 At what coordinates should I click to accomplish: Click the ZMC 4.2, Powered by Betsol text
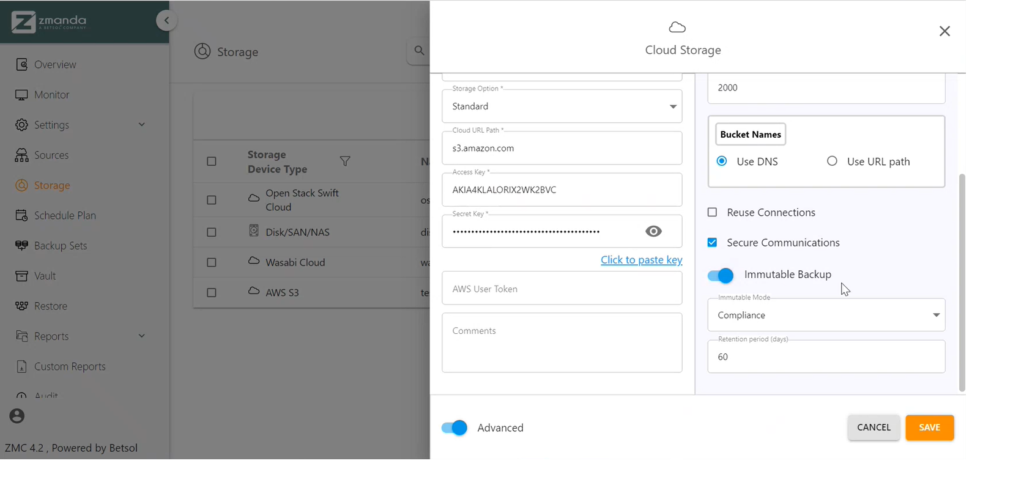pyautogui.click(x=71, y=448)
